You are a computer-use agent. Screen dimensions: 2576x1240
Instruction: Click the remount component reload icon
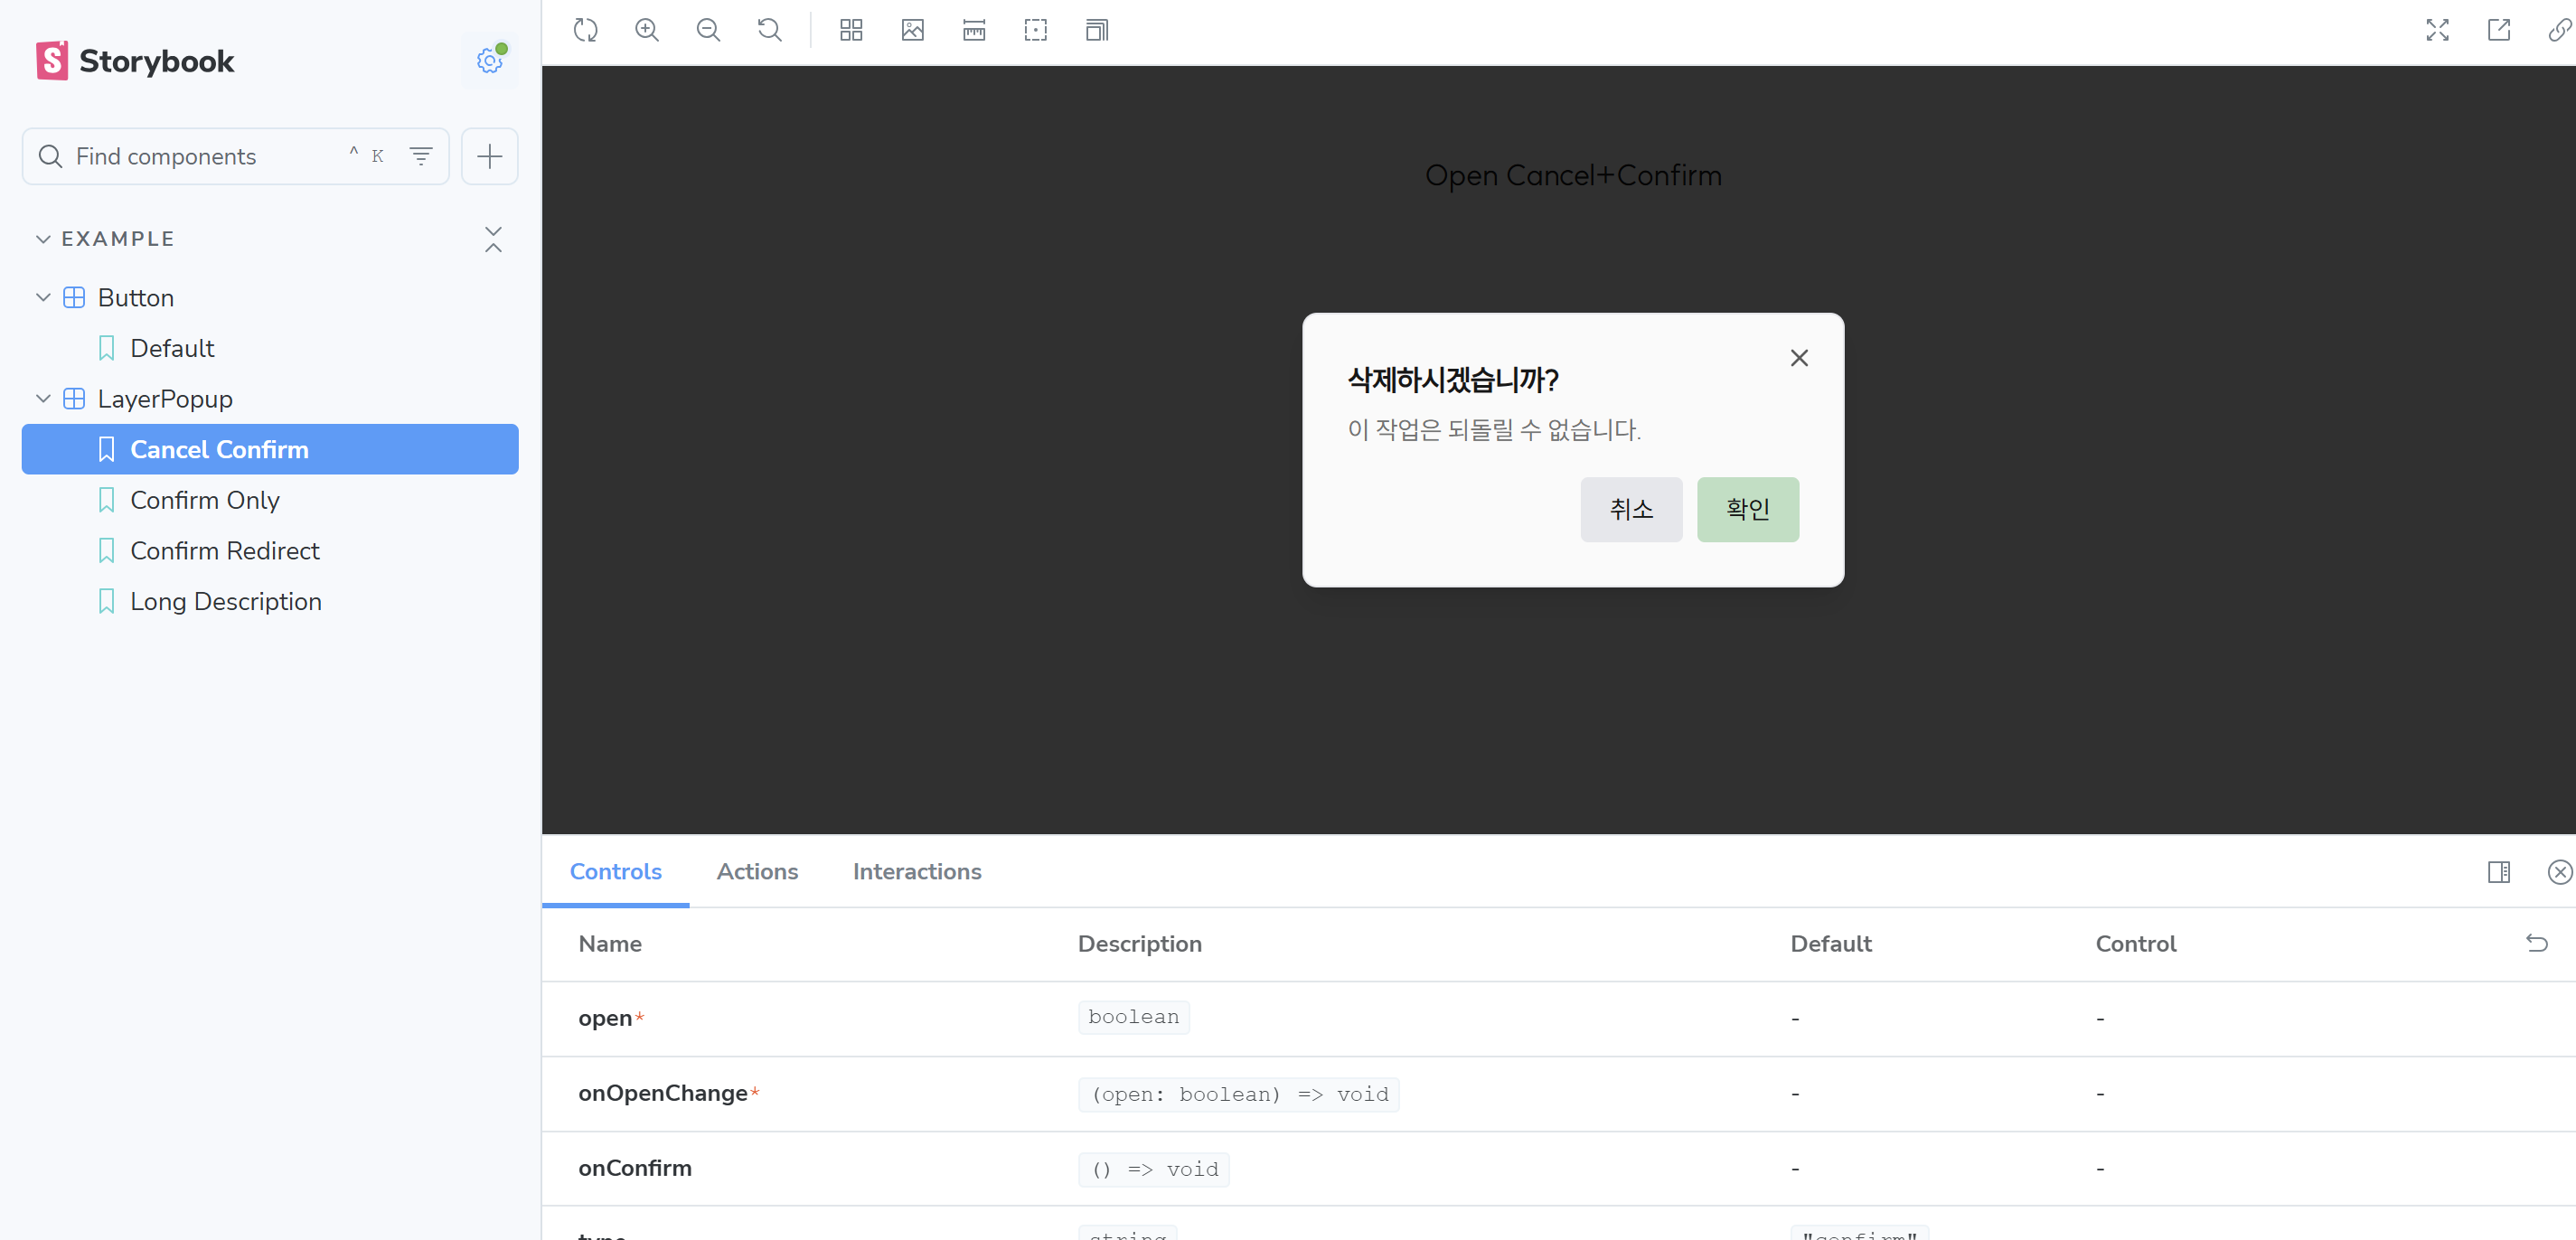coord(586,30)
